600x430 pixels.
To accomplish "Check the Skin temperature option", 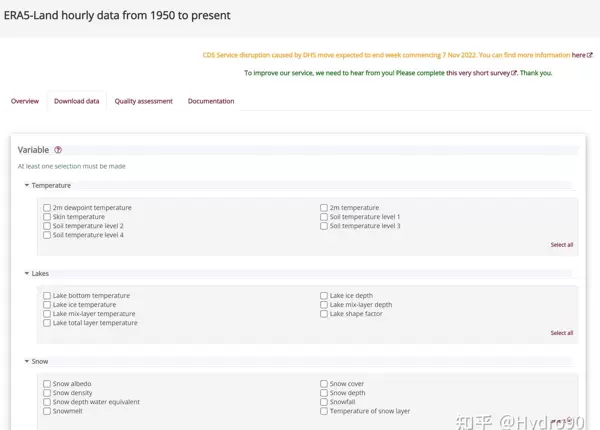I will pos(47,217).
